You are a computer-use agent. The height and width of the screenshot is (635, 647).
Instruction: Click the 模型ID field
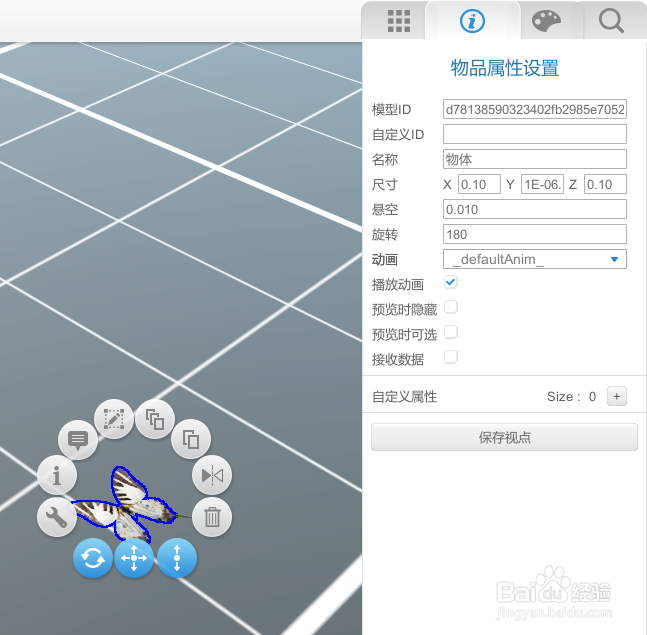[x=535, y=109]
